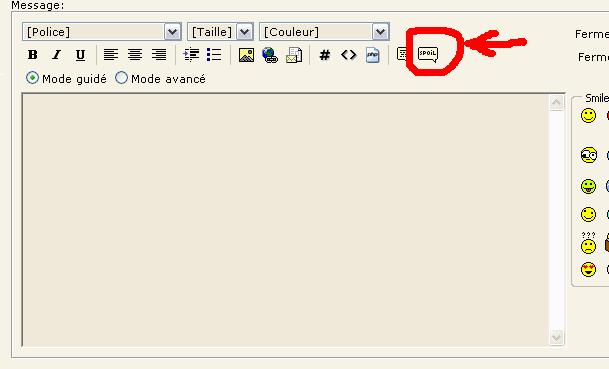Click the message box scroll-down arrow

(x=556, y=337)
